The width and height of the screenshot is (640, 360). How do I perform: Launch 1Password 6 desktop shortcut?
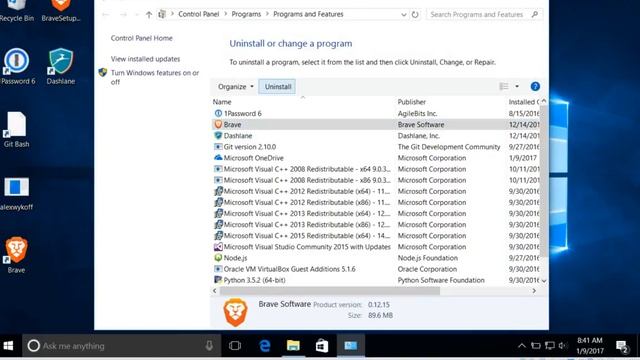16,66
